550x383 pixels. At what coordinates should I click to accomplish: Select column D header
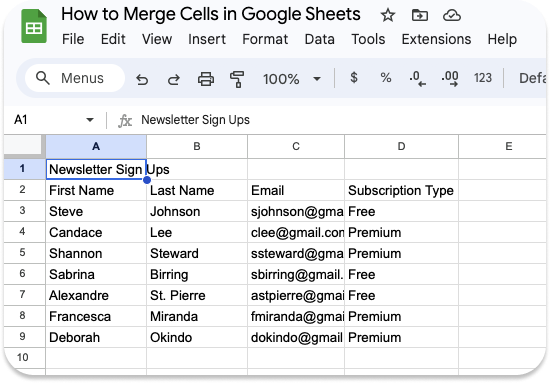click(x=401, y=146)
